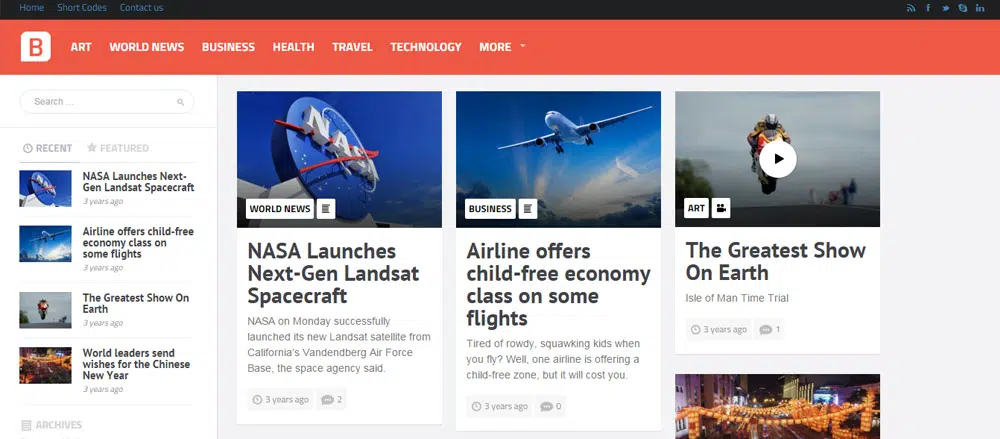Follow the Contact us link
This screenshot has width=1000, height=439.
(142, 8)
